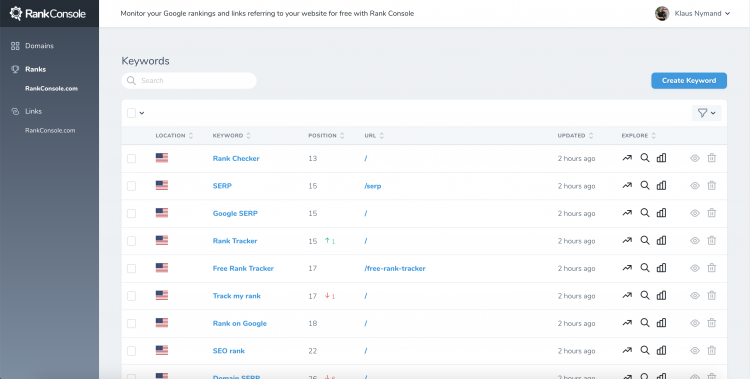Select RankConsole.com under Ranks

coord(51,89)
